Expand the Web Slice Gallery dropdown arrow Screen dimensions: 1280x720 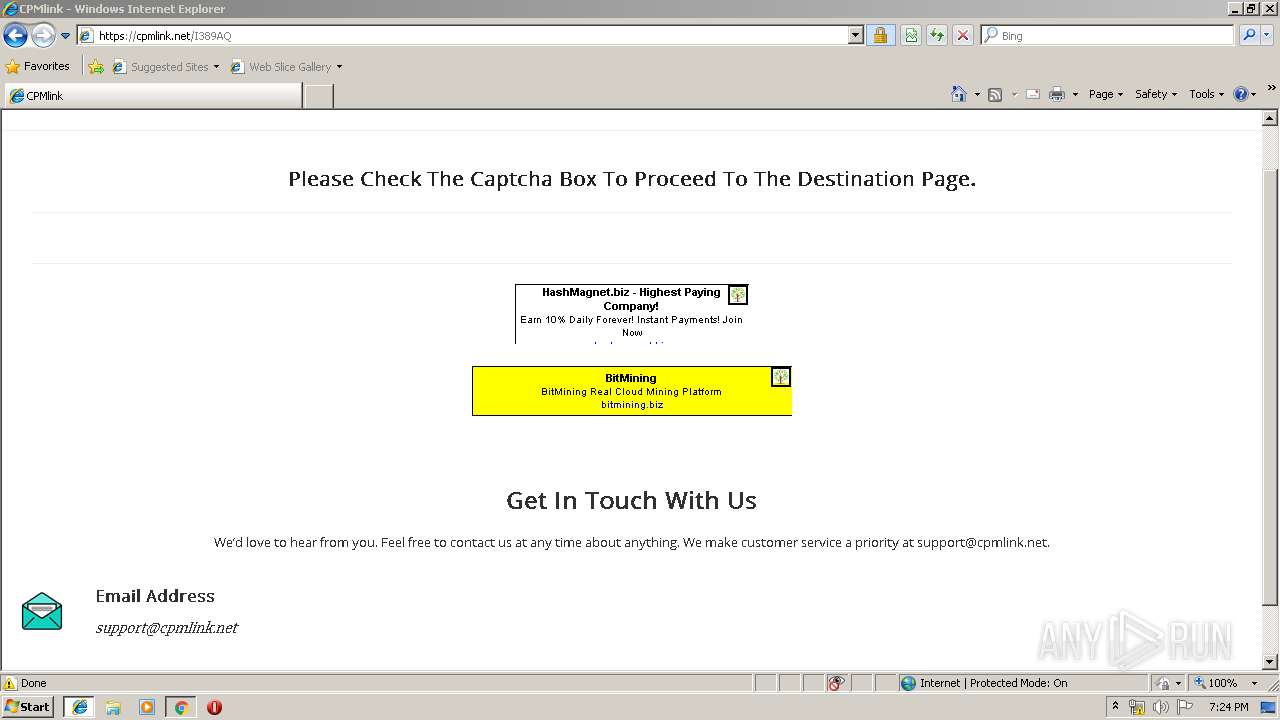pyautogui.click(x=339, y=67)
